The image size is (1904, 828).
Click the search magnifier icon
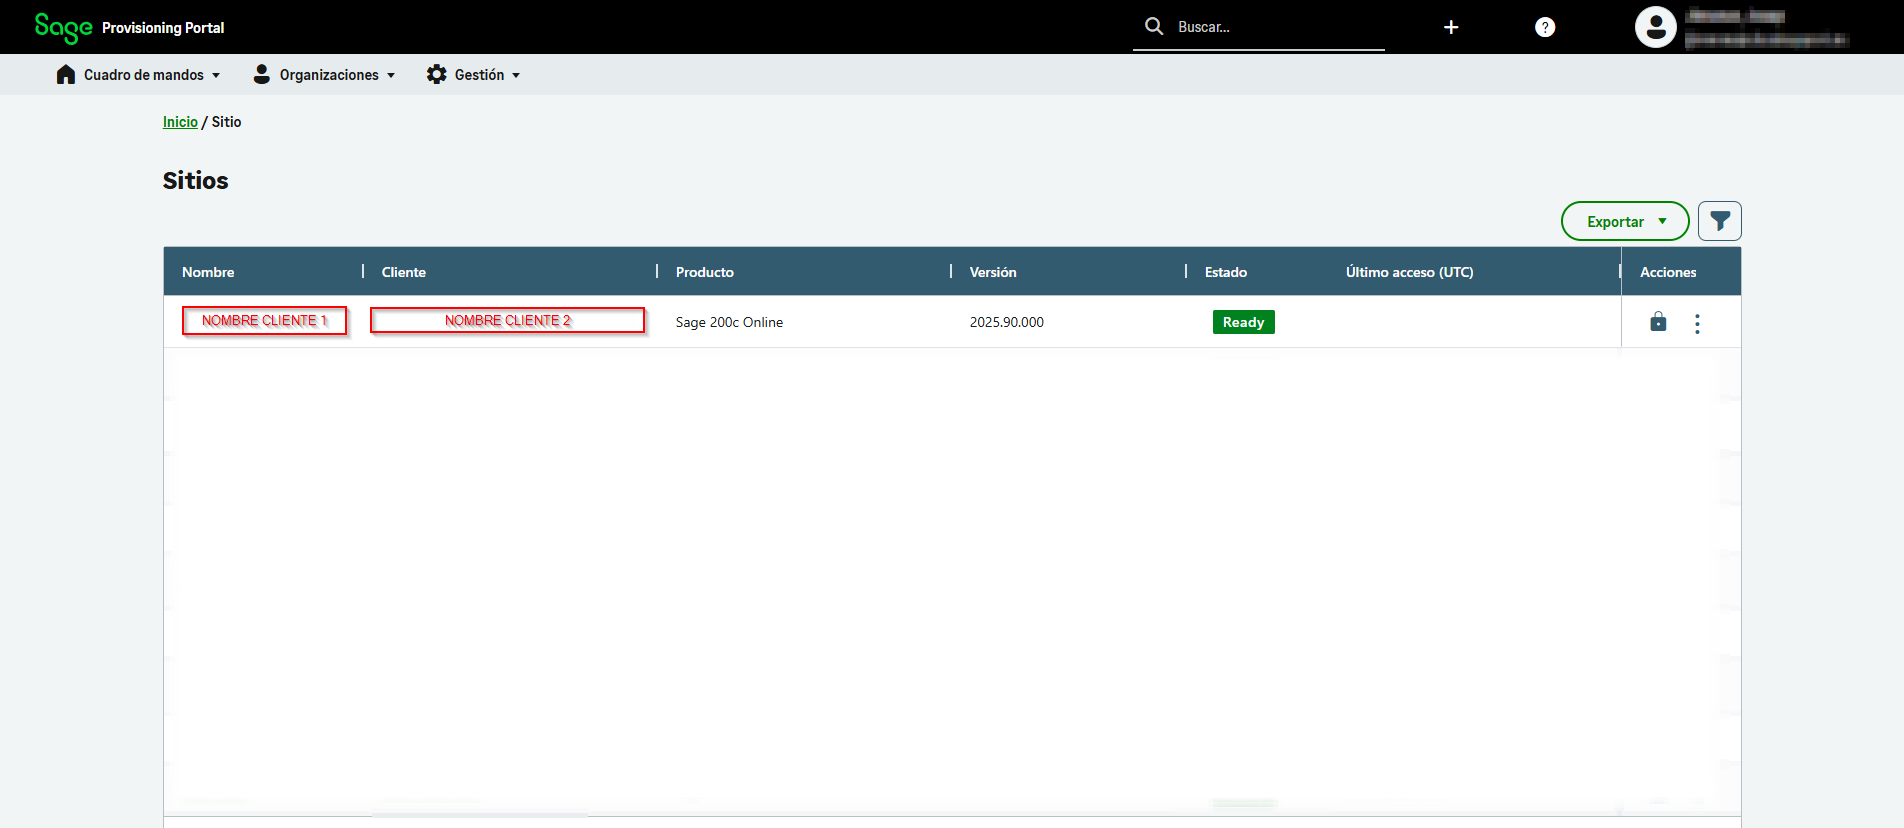click(x=1154, y=26)
